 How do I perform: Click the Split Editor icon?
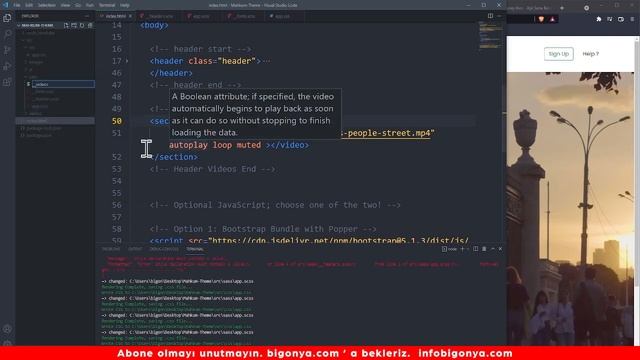(490, 16)
